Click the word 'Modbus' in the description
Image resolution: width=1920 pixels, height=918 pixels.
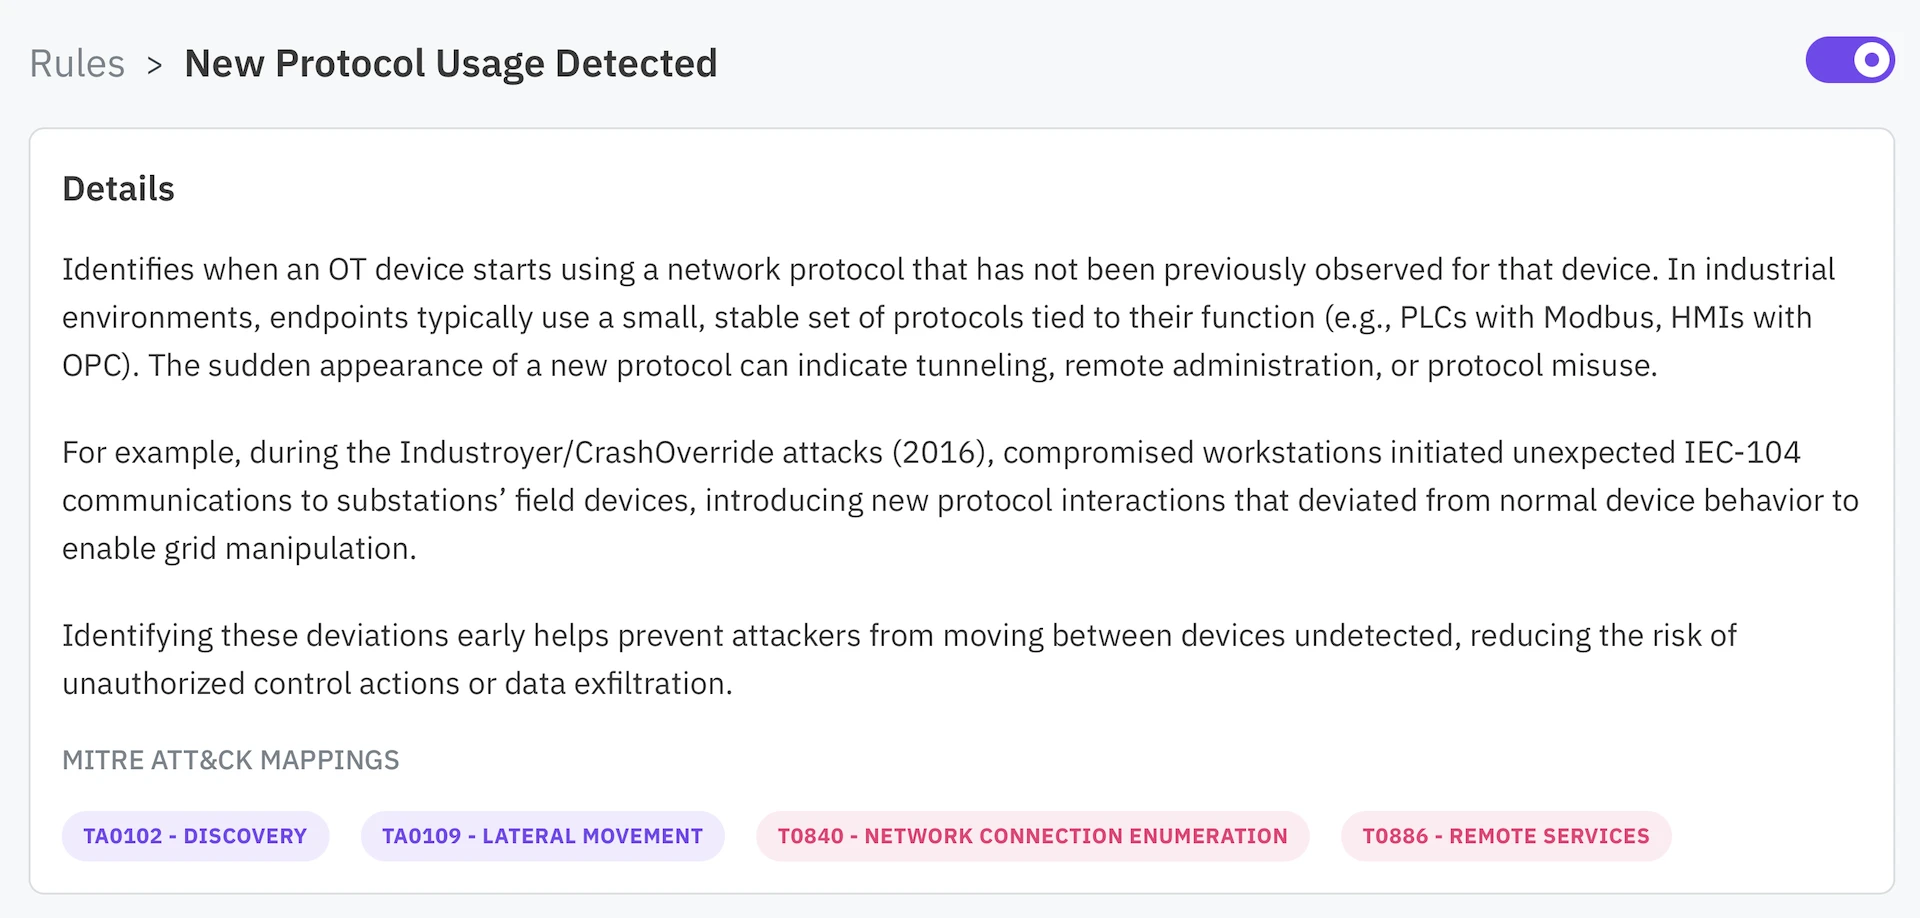[x=1599, y=318]
